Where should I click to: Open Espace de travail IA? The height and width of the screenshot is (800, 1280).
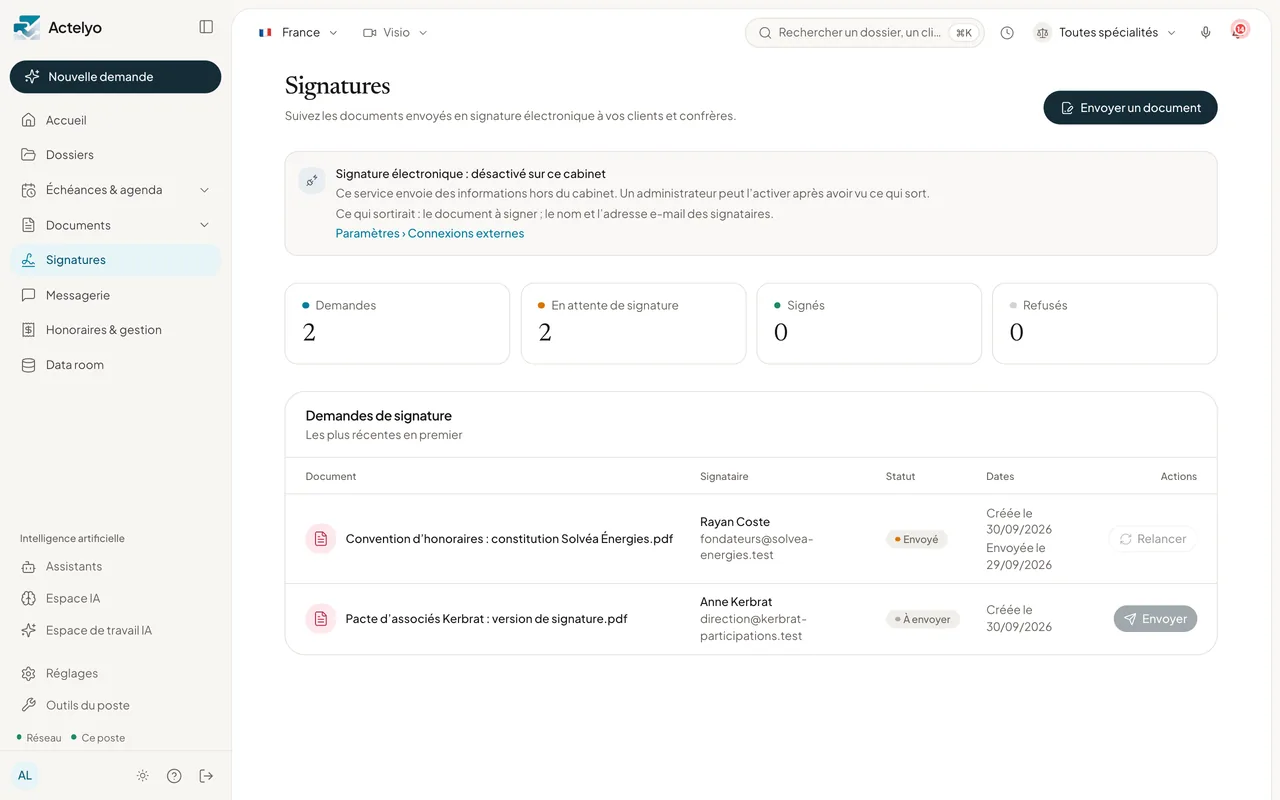tap(115, 630)
